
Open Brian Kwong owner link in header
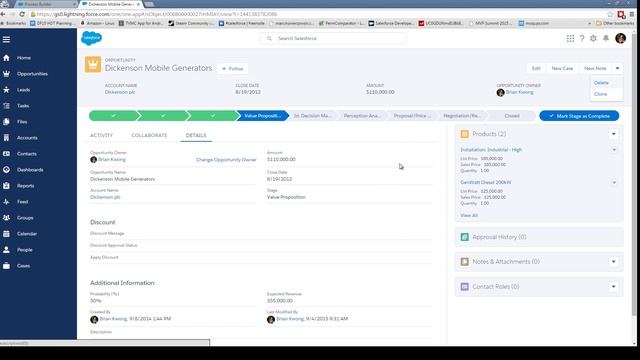(520, 92)
